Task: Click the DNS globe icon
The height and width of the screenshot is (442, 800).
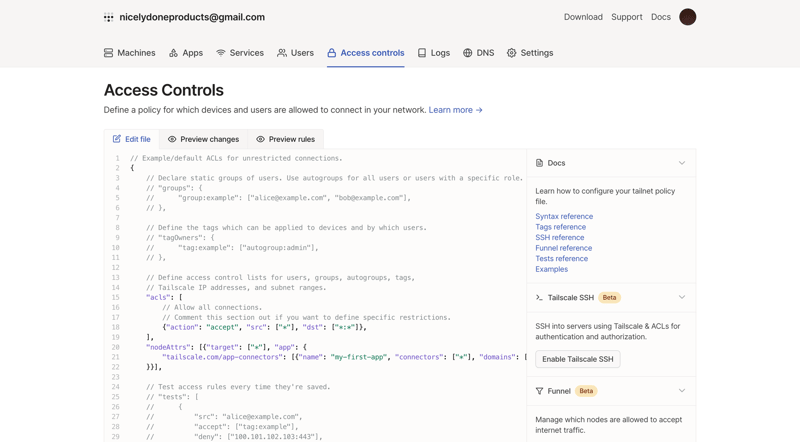Action: (467, 53)
